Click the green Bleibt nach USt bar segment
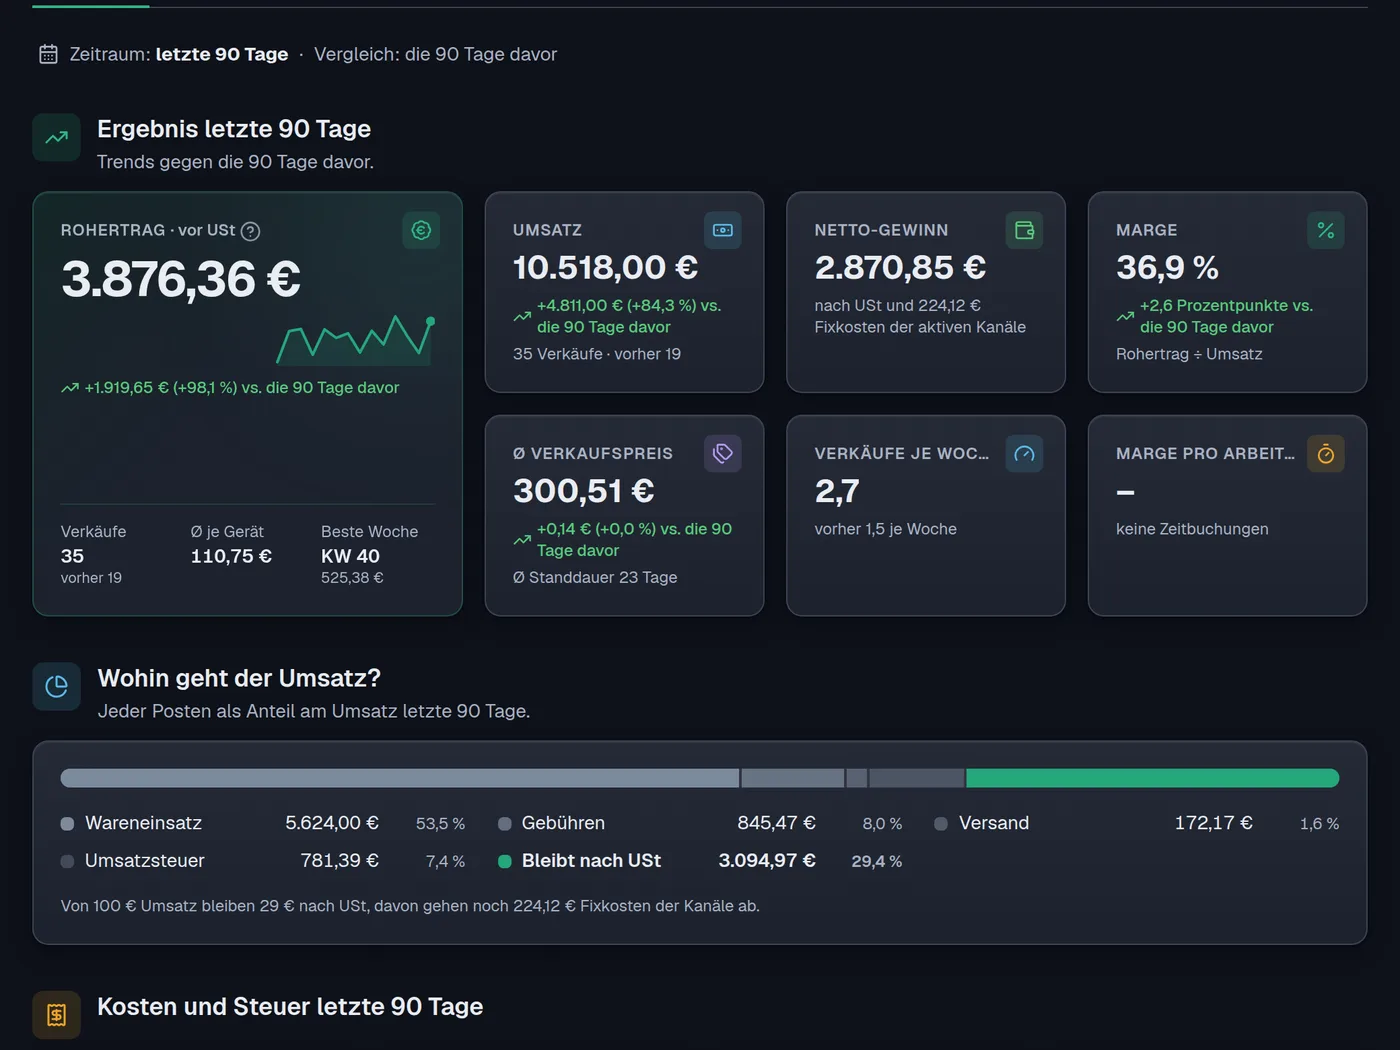Viewport: 1400px width, 1050px height. coord(1152,778)
